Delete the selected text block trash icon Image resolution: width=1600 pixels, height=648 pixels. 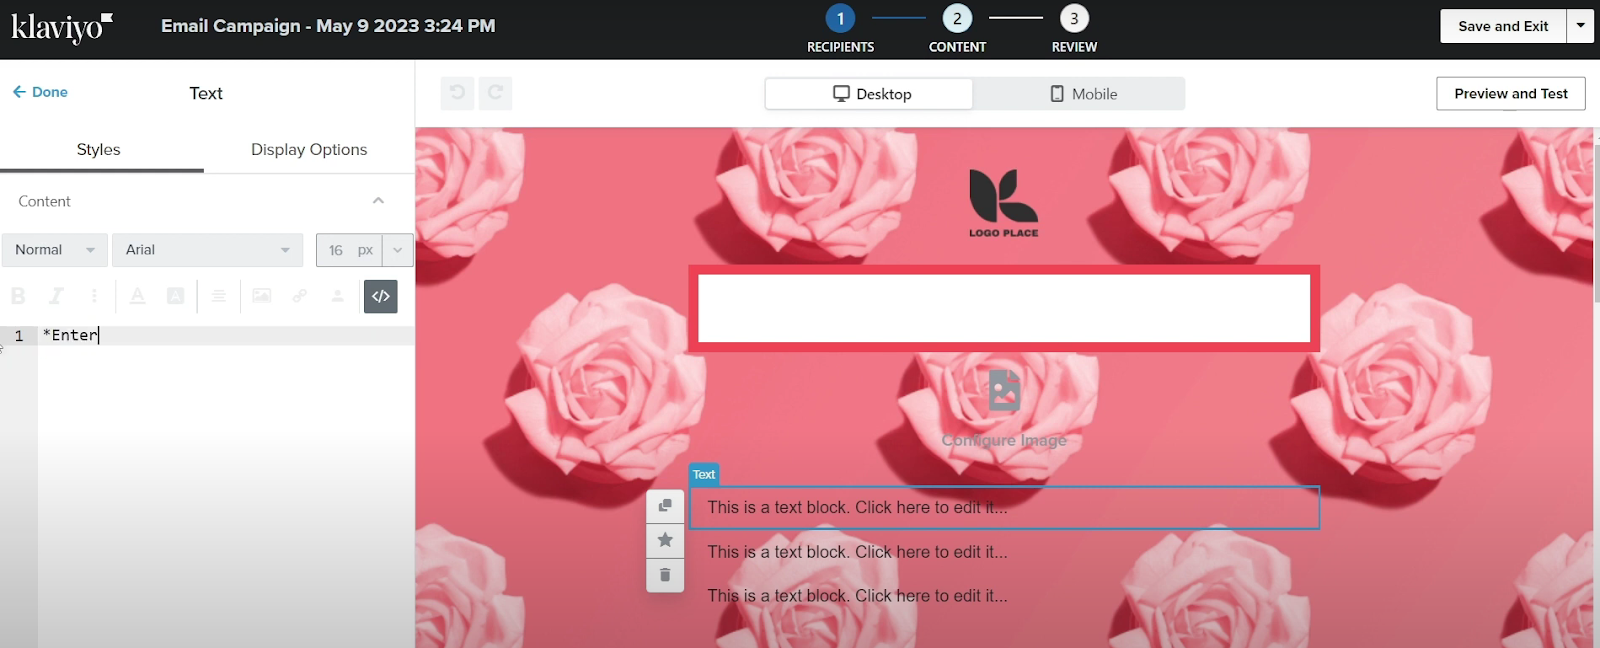665,575
